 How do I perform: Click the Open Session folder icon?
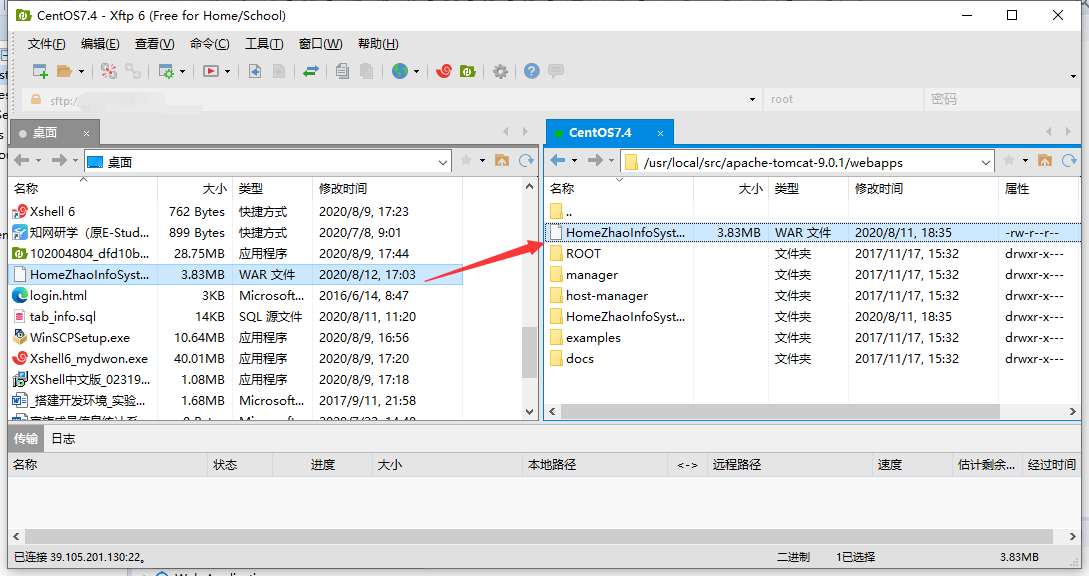(65, 71)
